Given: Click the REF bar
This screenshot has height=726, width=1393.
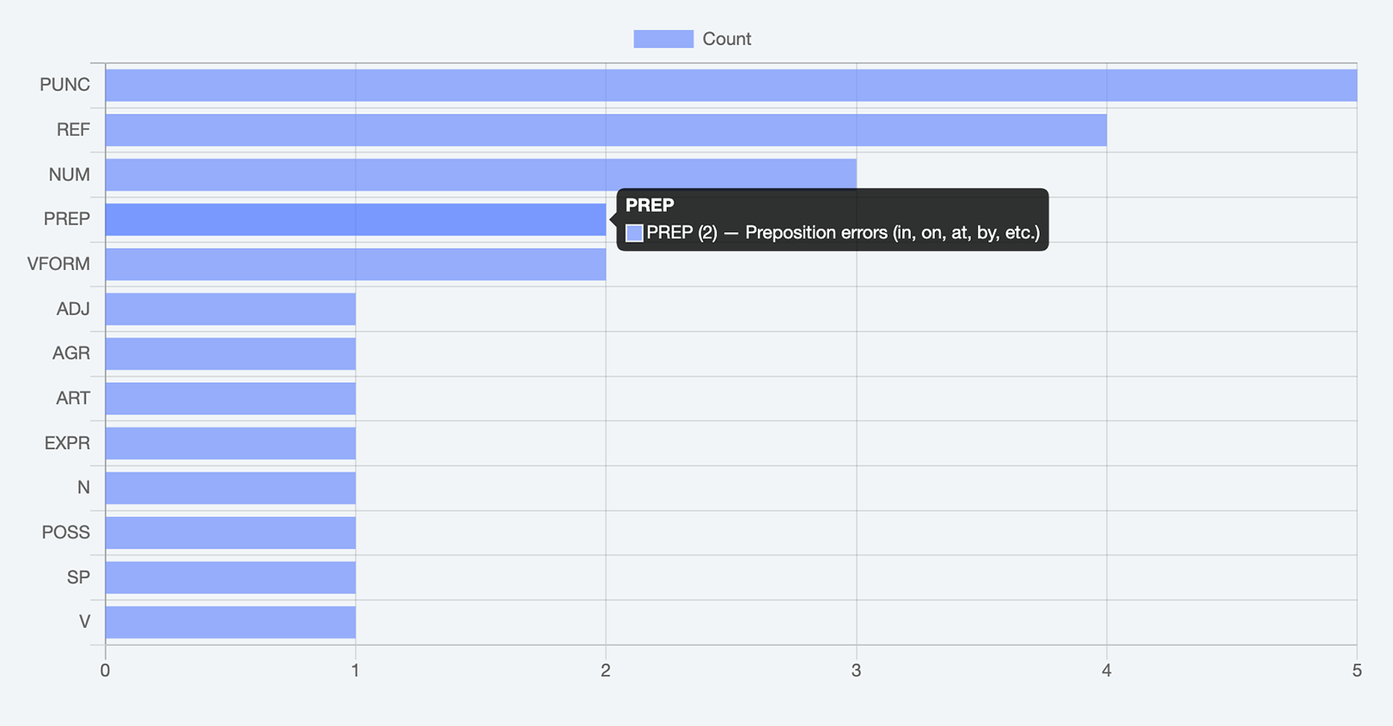Looking at the screenshot, I should click(x=605, y=130).
